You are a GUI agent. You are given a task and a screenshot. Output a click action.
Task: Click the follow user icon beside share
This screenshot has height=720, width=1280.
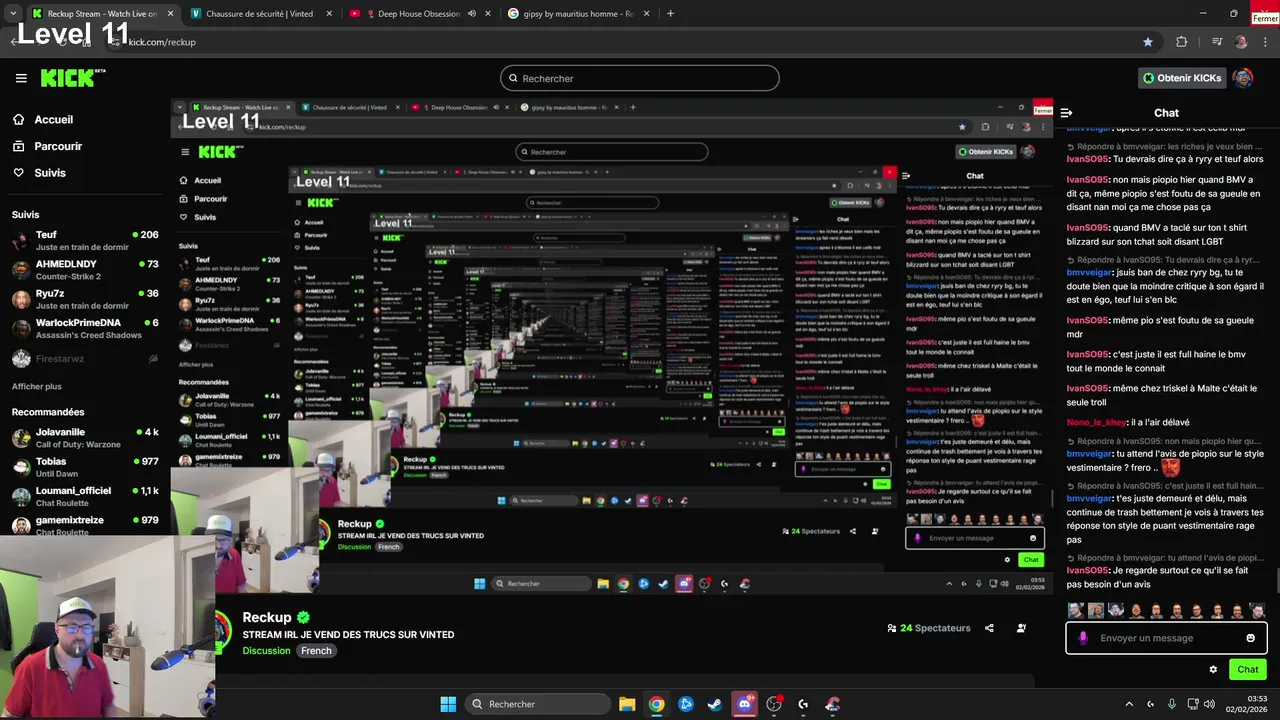[1021, 628]
